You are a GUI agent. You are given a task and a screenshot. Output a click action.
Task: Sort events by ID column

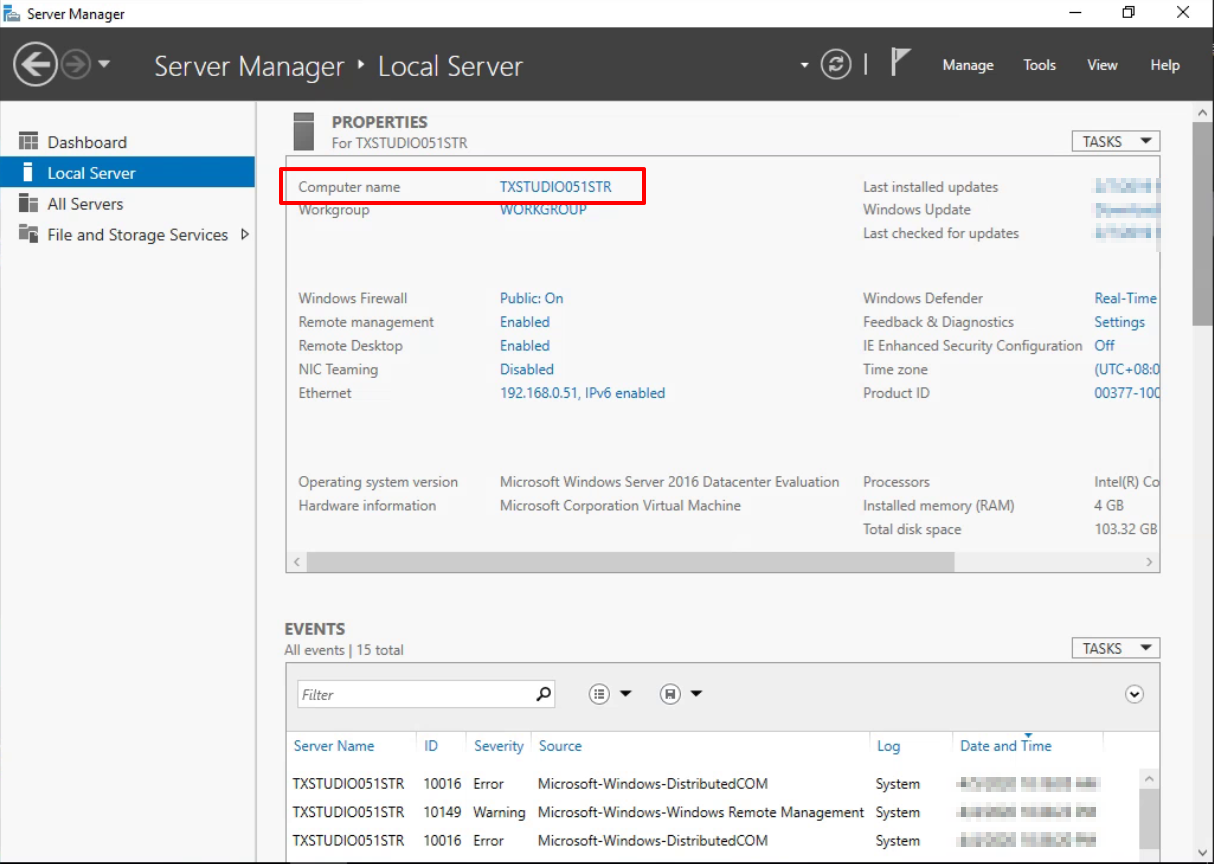click(x=431, y=746)
